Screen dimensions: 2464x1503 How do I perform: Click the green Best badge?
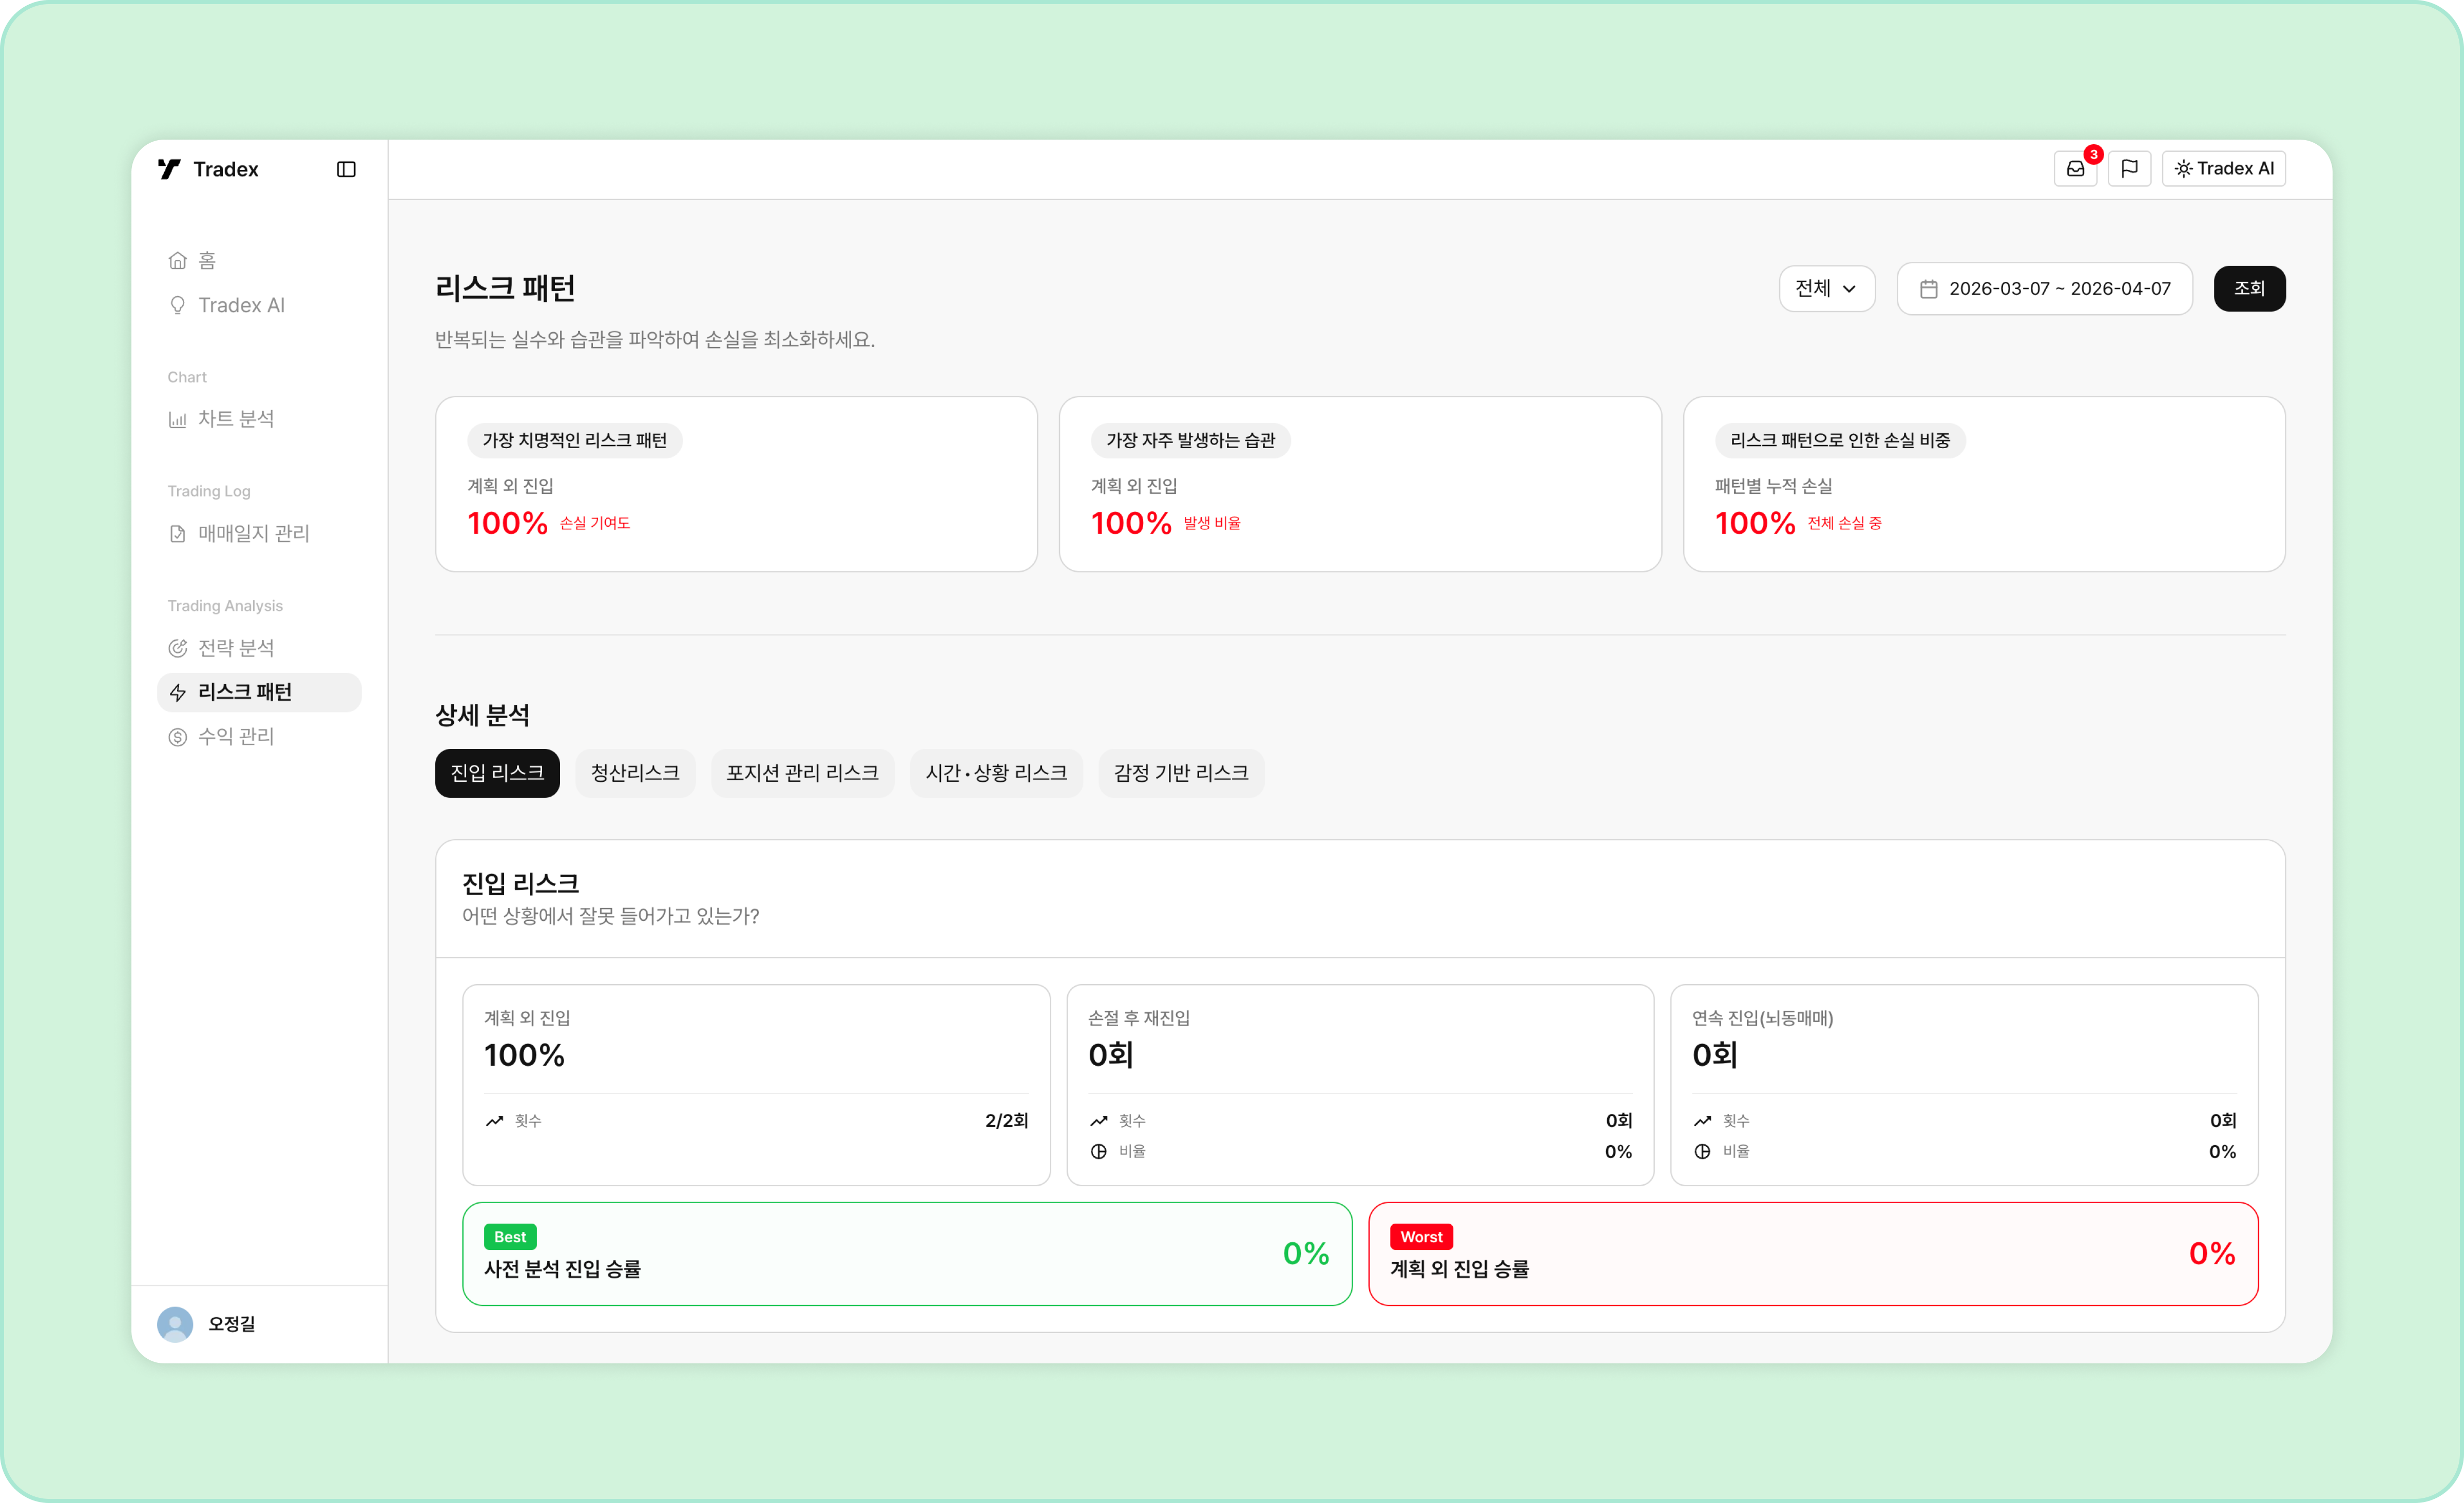(510, 1237)
